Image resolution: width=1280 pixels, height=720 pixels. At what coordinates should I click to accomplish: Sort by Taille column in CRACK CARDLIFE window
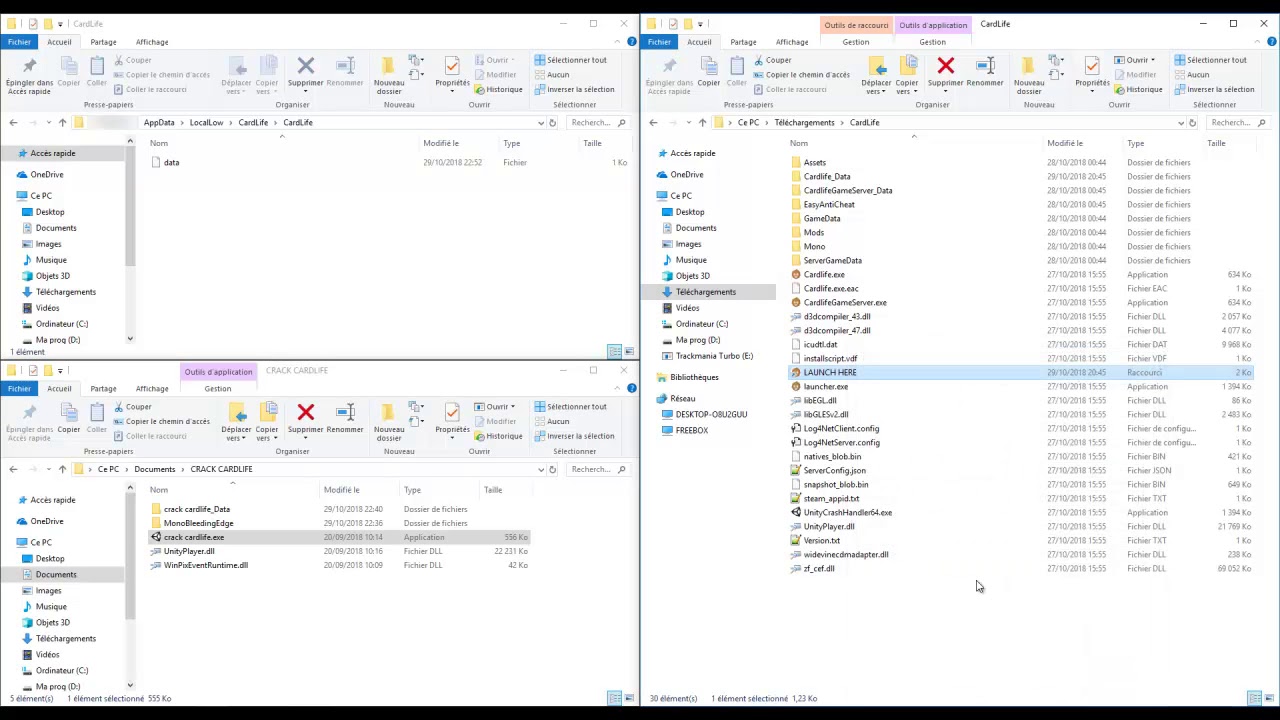[x=493, y=490]
